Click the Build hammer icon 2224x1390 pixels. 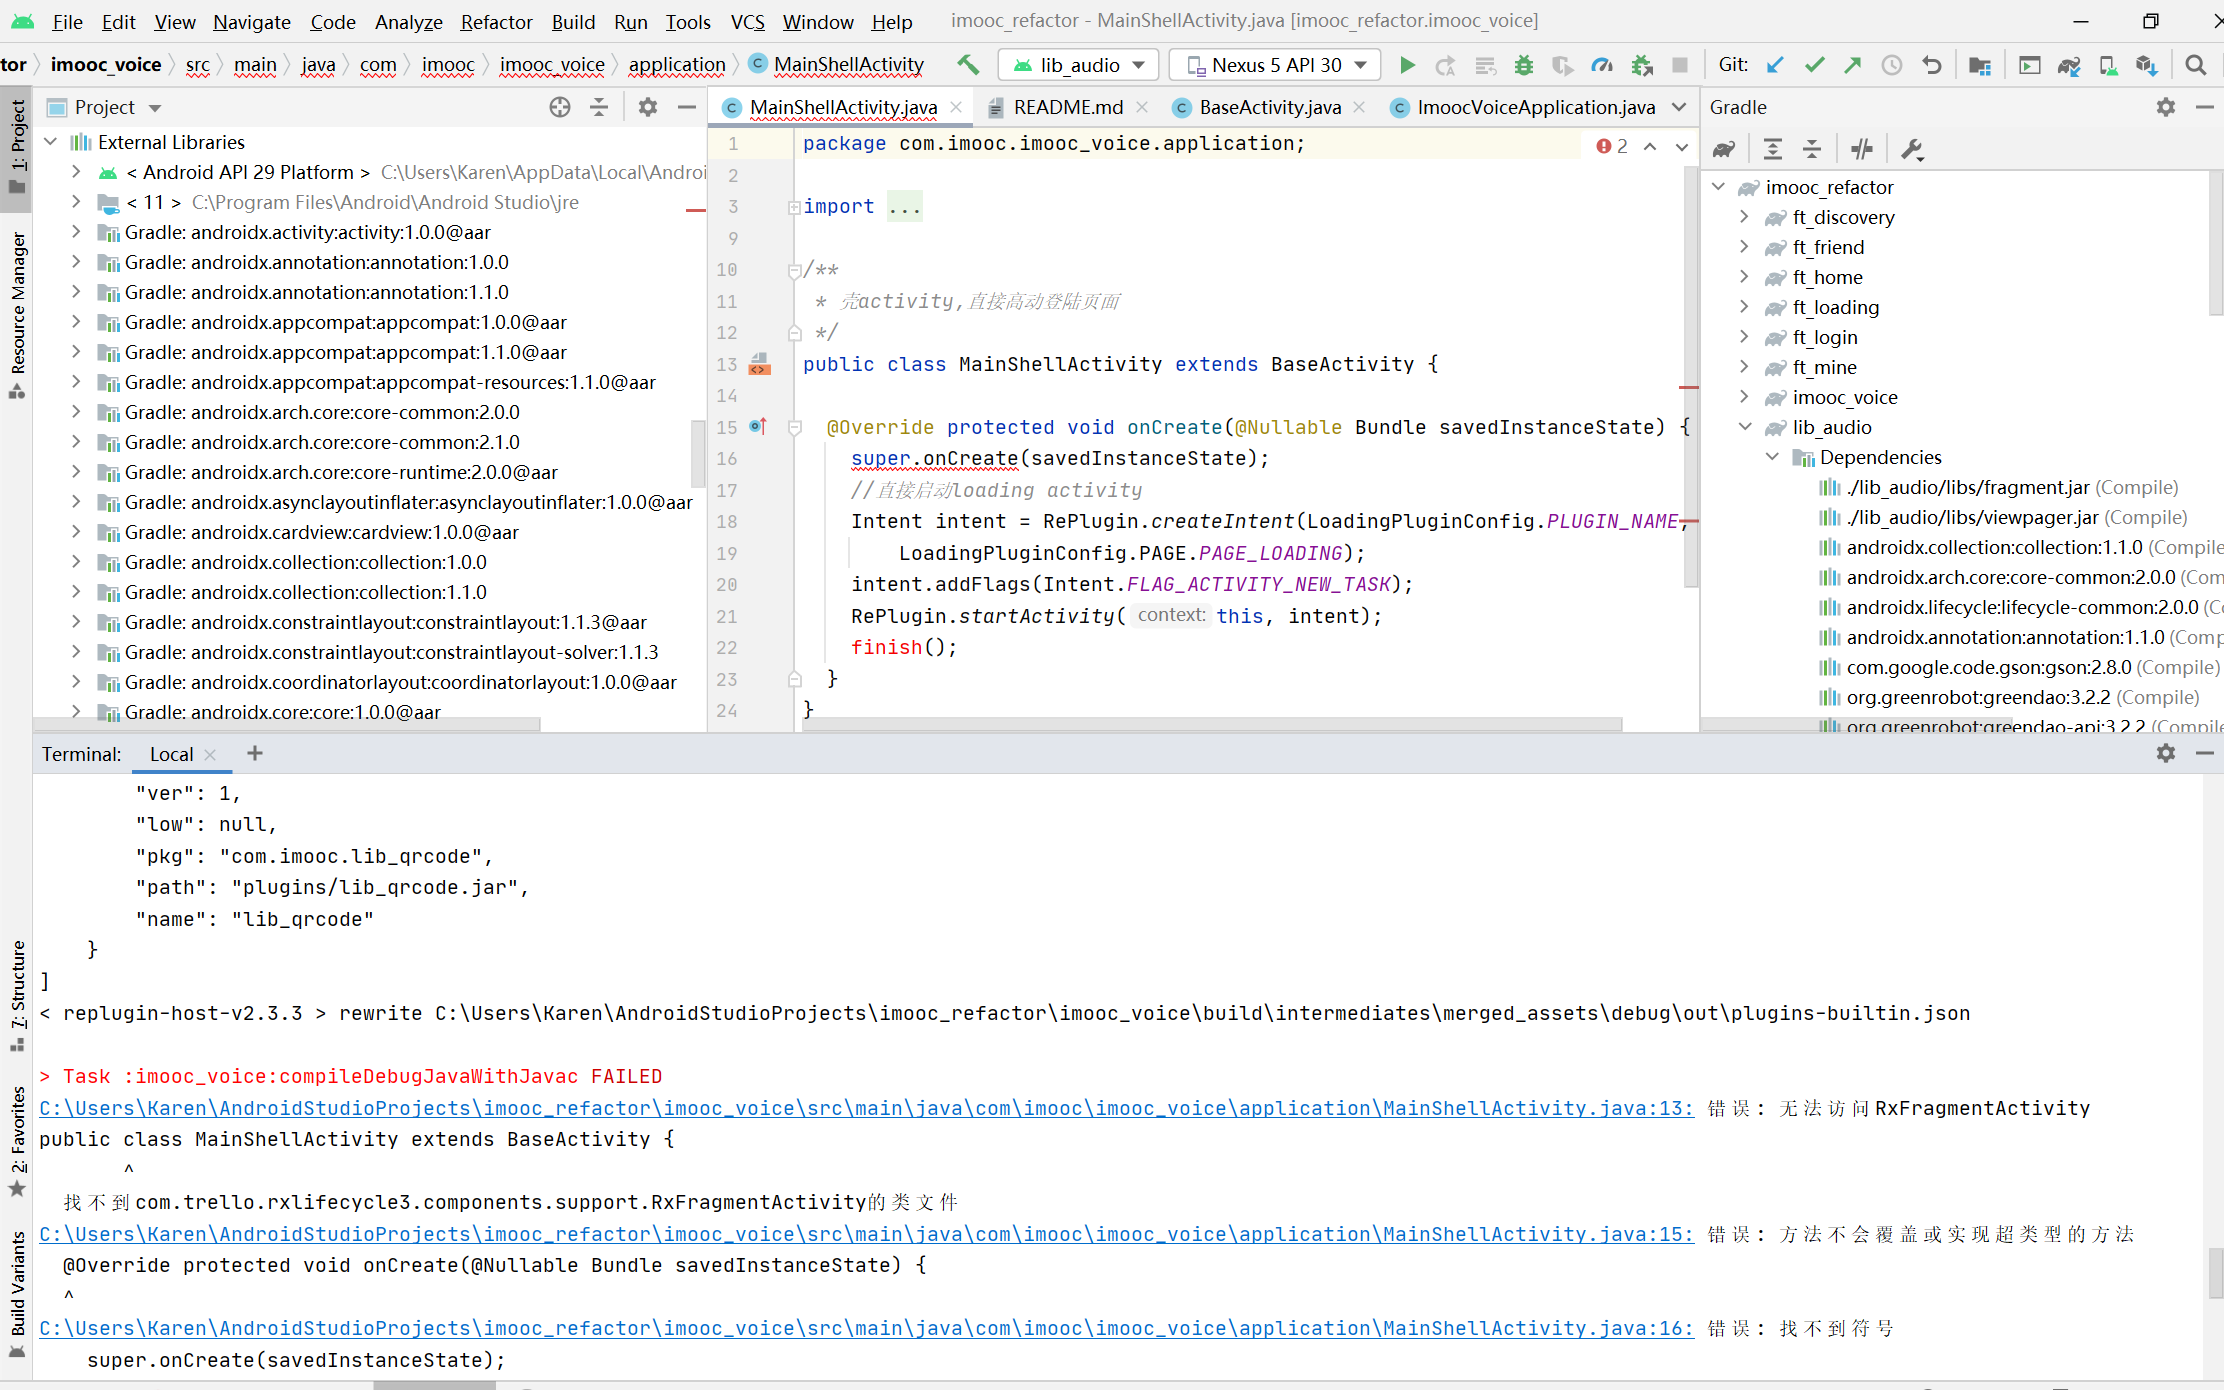tap(969, 64)
